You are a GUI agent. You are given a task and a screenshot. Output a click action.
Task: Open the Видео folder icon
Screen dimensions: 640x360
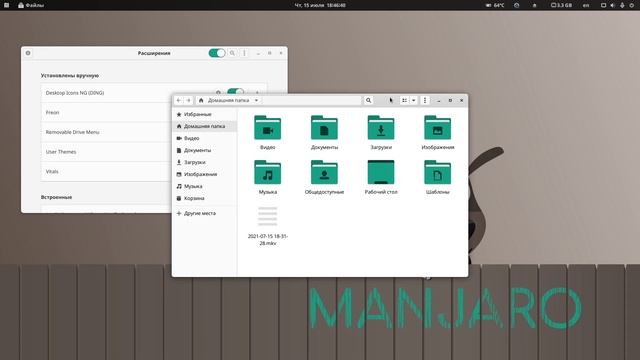pyautogui.click(x=267, y=128)
